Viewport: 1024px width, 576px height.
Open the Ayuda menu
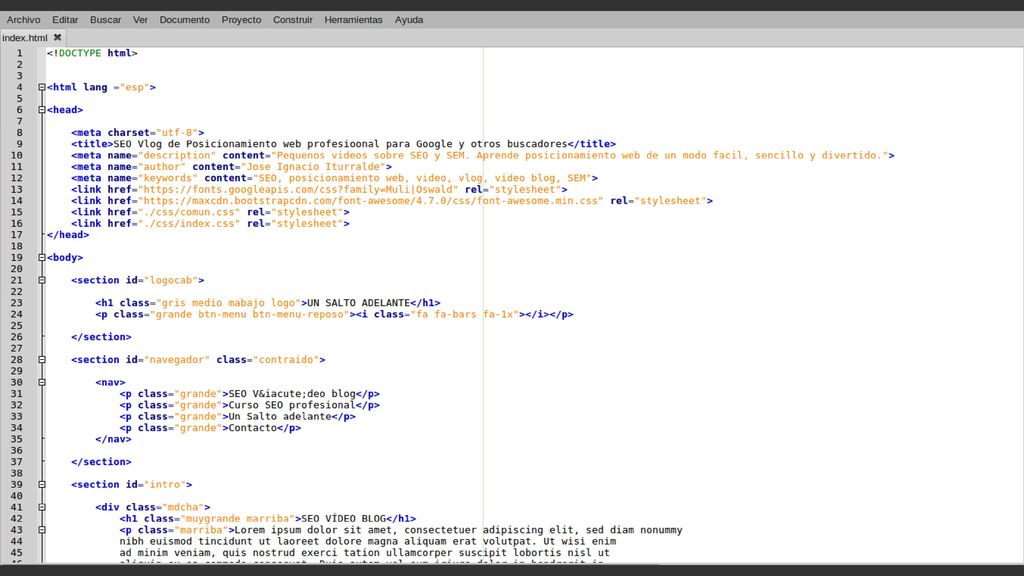409,20
